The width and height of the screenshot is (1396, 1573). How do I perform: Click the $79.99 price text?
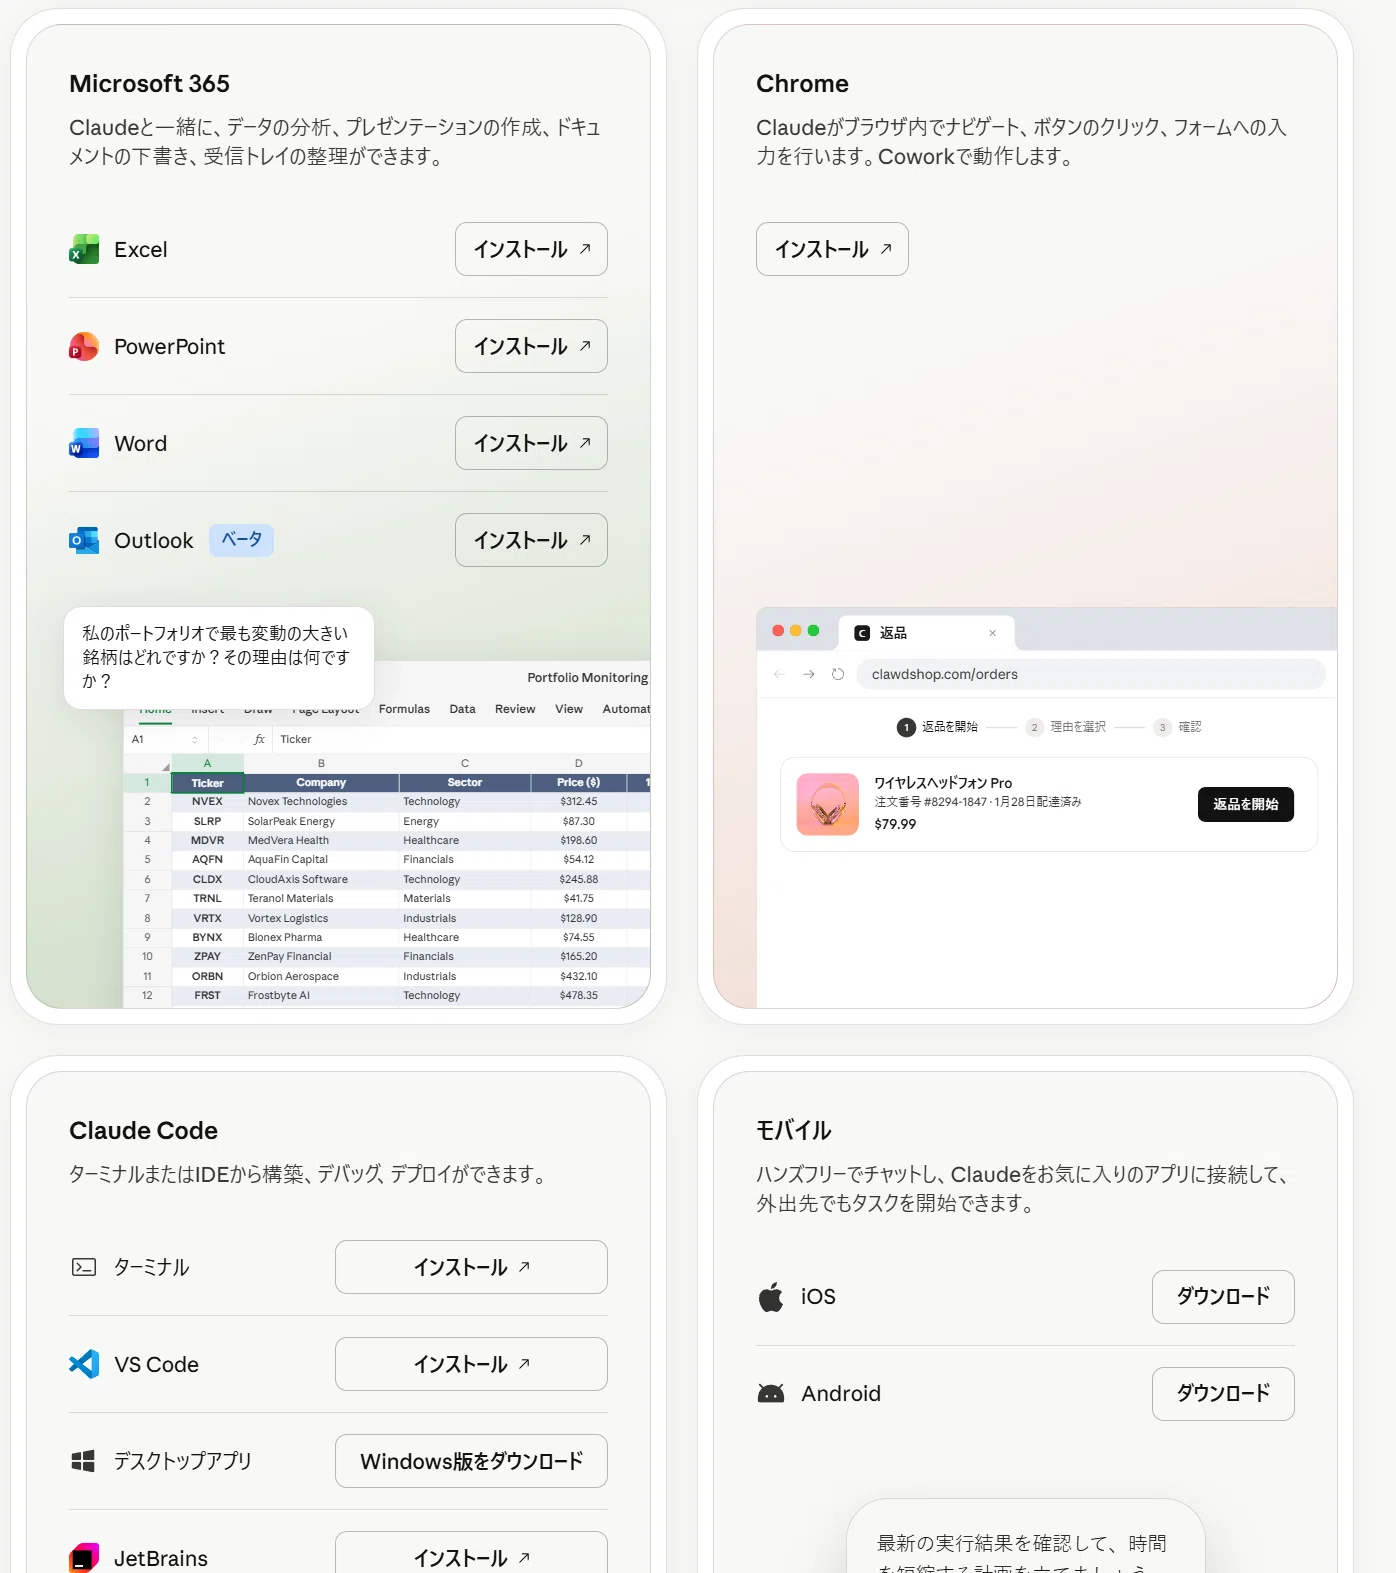895,824
